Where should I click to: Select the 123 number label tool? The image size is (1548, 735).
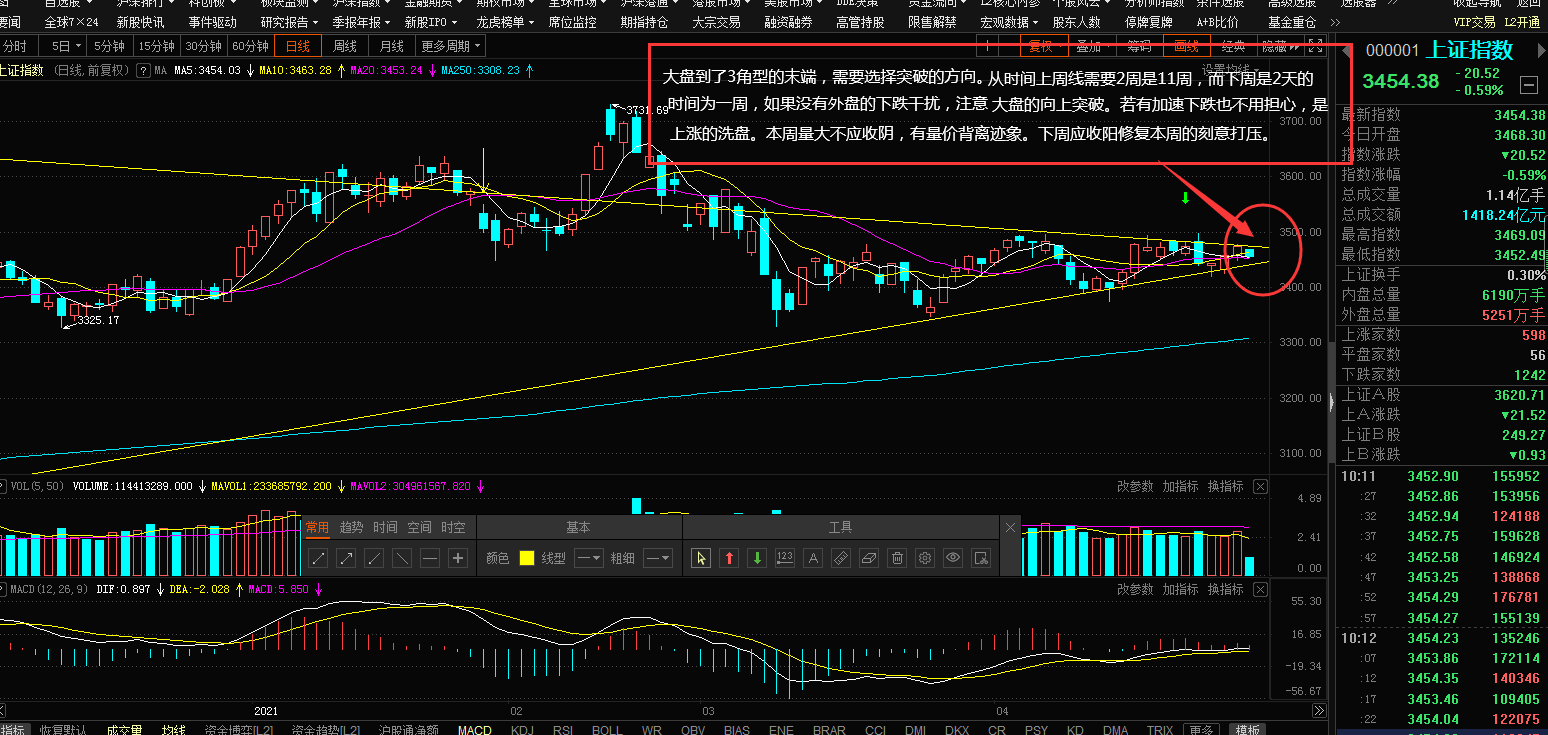(x=785, y=558)
